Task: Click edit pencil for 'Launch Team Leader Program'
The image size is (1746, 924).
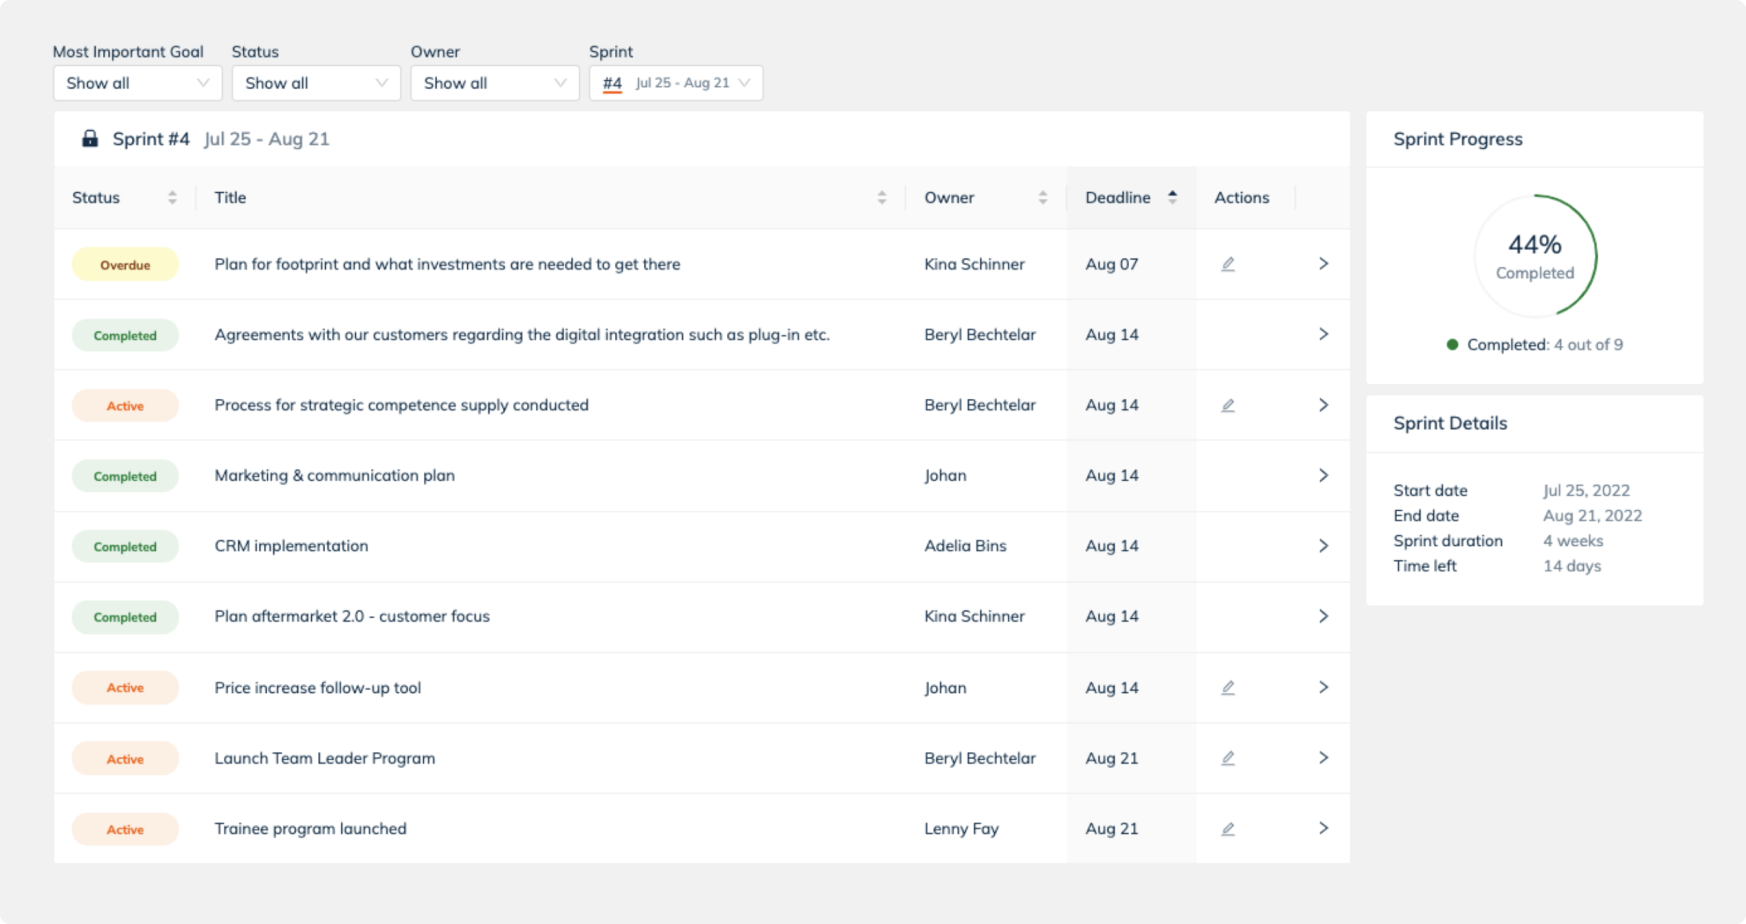Action: point(1228,758)
